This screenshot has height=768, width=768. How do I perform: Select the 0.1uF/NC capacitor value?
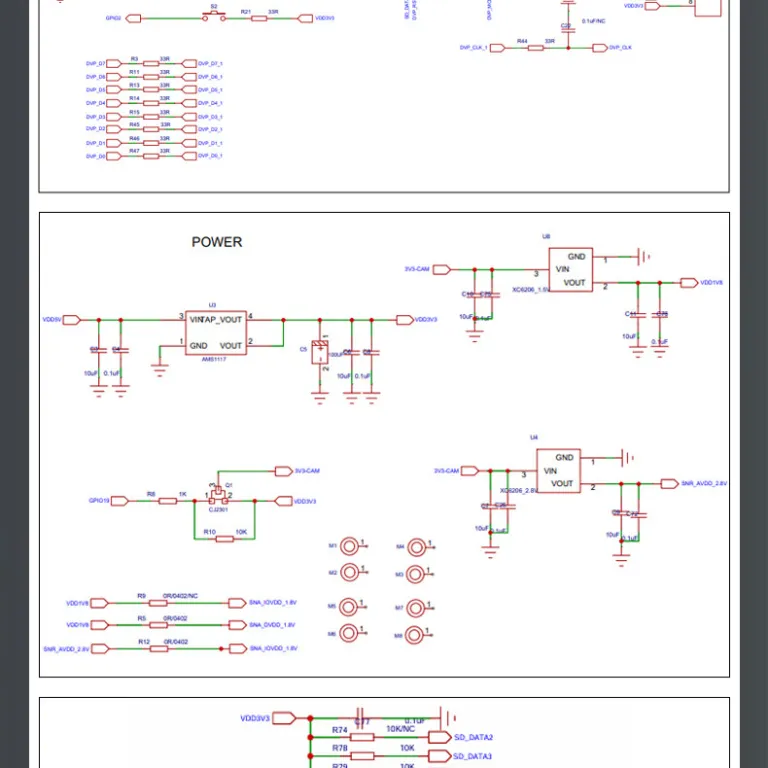pos(594,21)
